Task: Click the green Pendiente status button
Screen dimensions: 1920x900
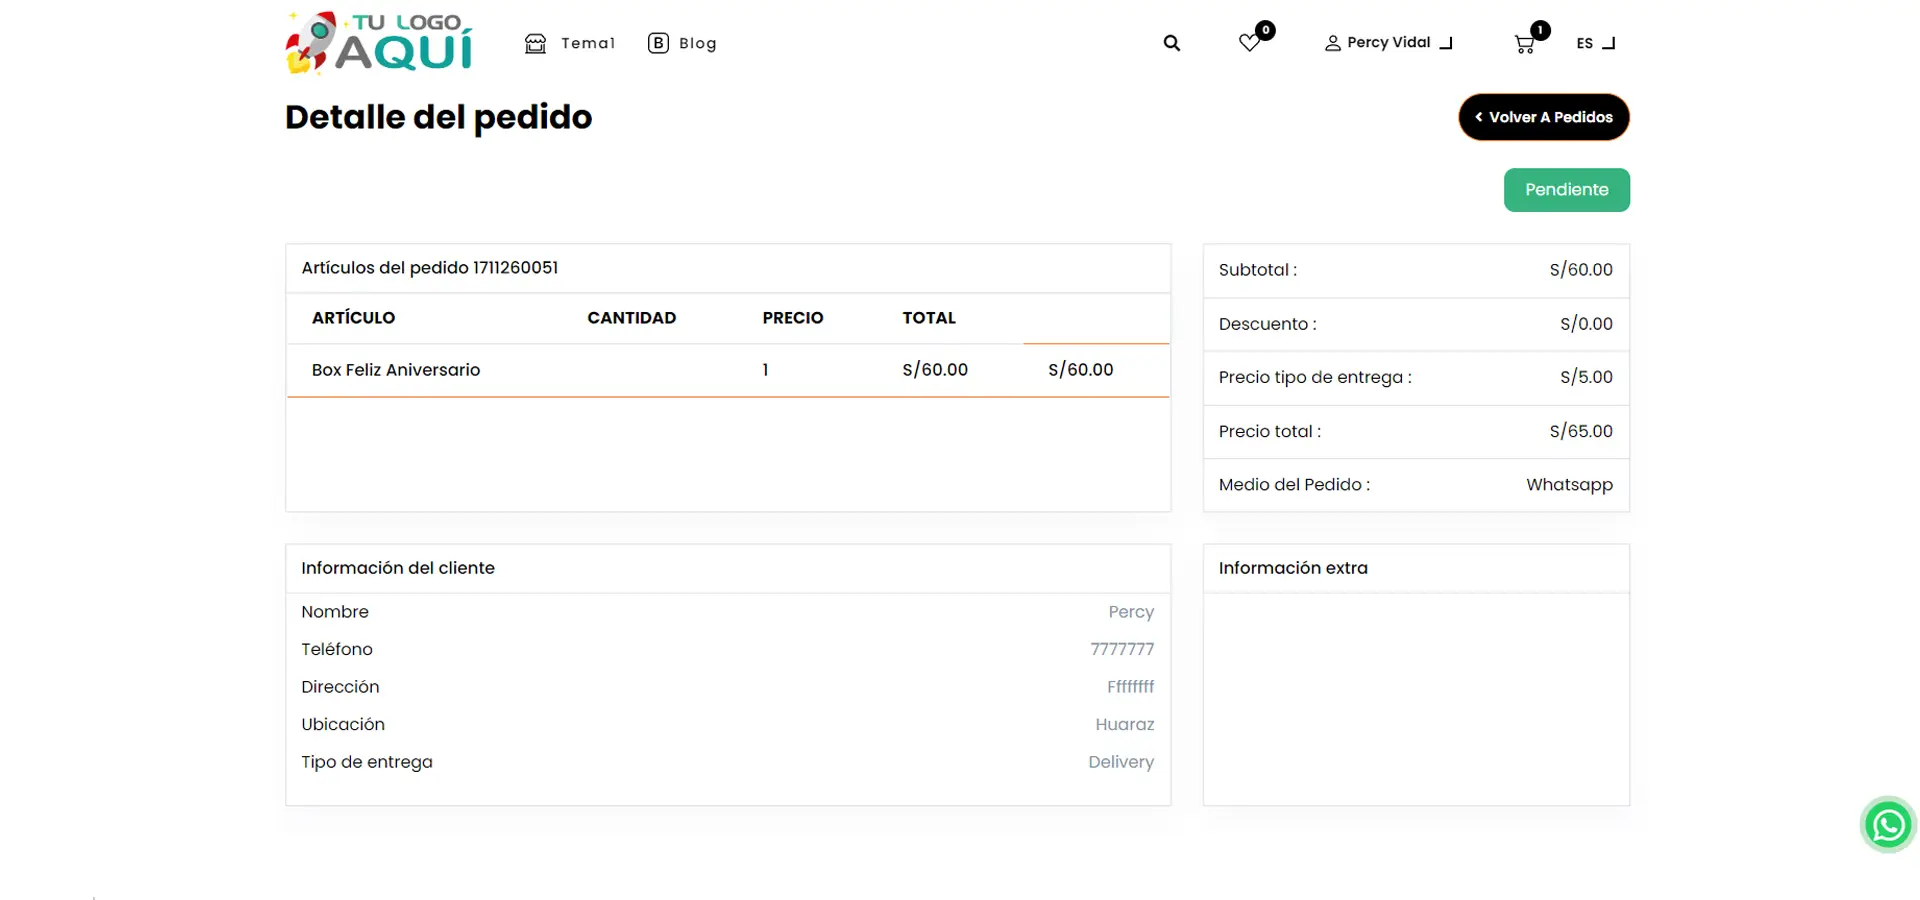Action: click(1566, 190)
